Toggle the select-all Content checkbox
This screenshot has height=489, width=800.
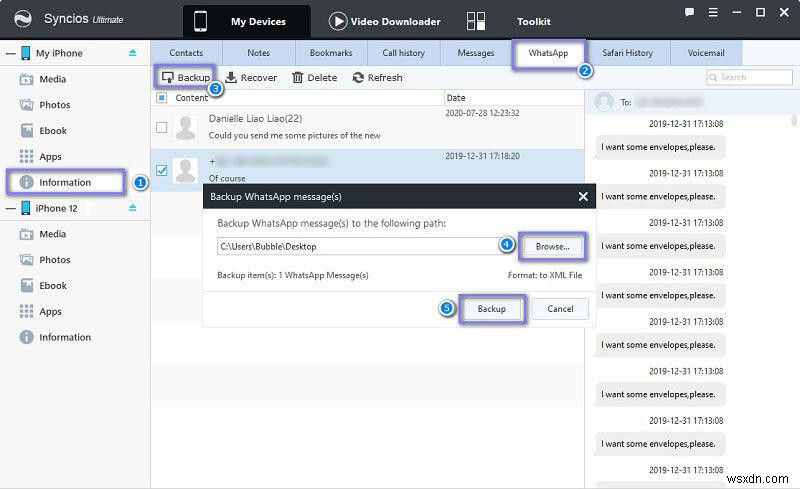(162, 97)
